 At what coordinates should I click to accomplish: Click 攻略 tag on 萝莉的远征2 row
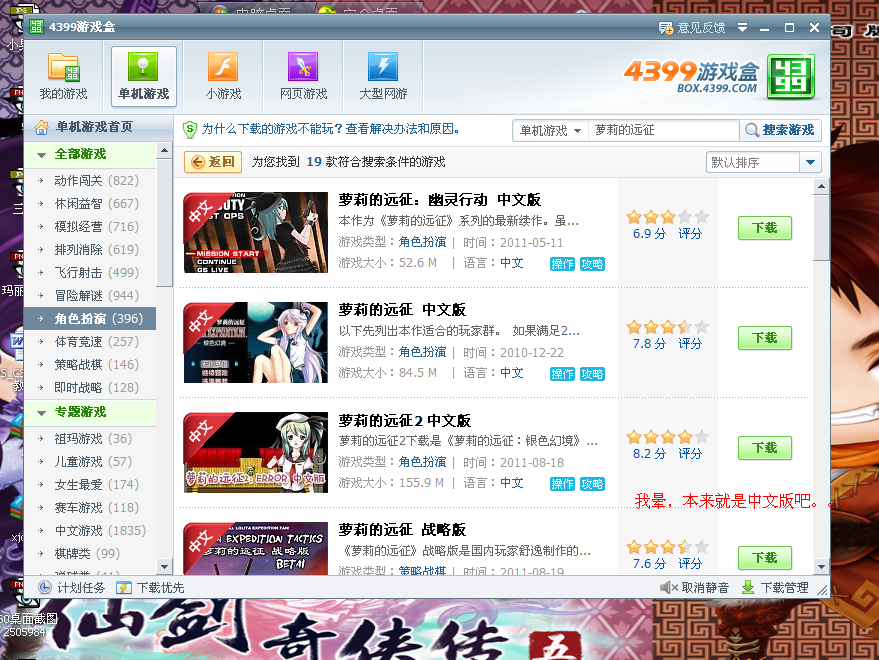click(592, 484)
